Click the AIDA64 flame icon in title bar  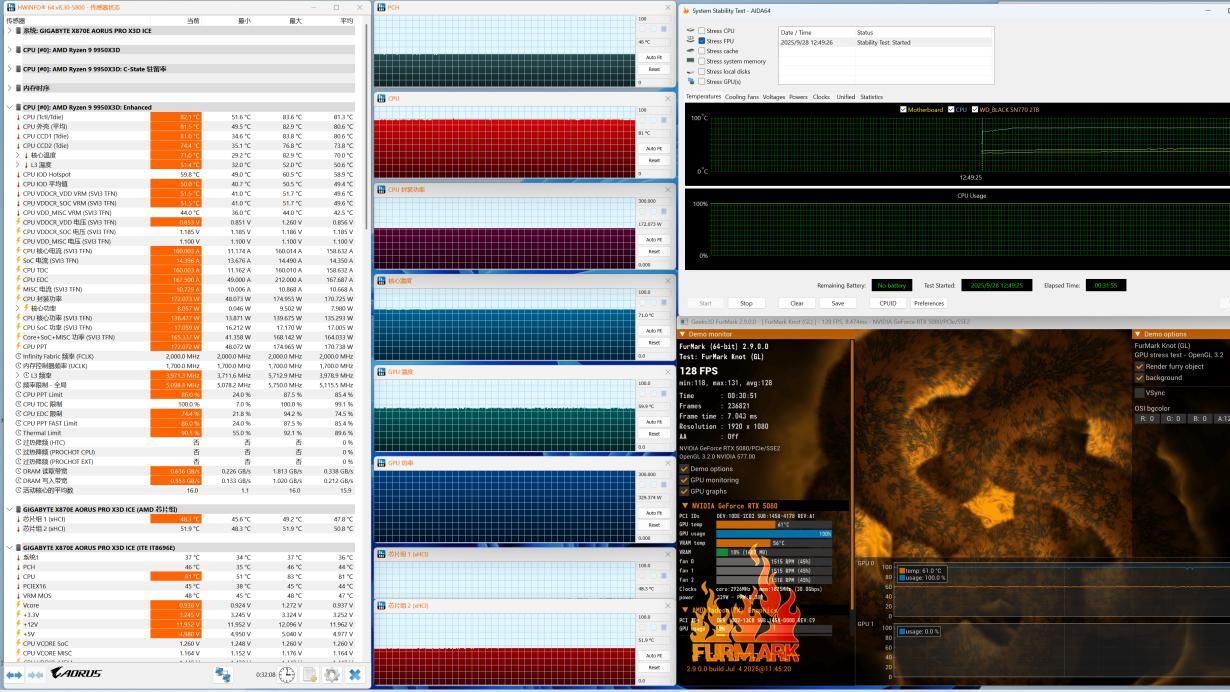[x=686, y=10]
